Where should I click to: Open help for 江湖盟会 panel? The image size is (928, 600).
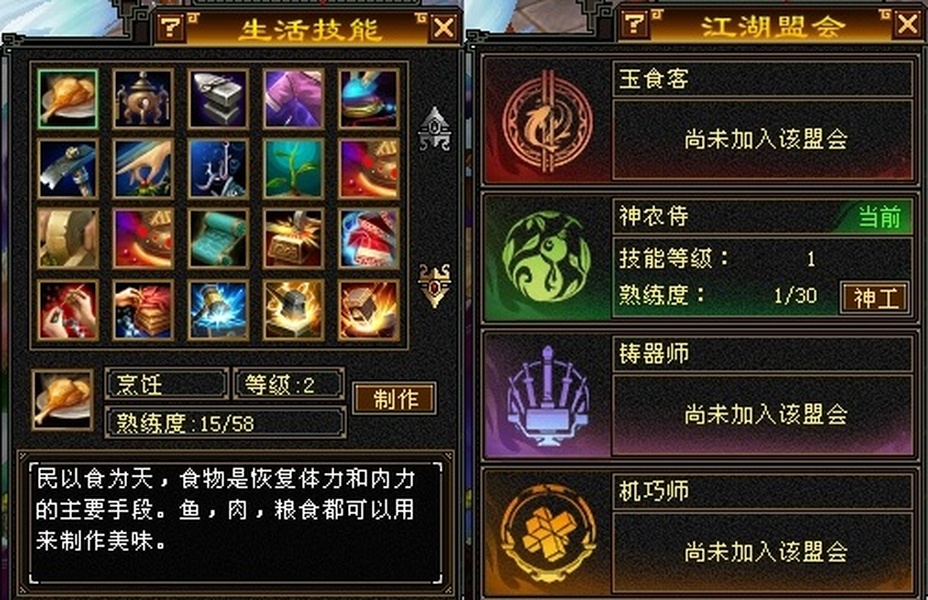[x=635, y=24]
